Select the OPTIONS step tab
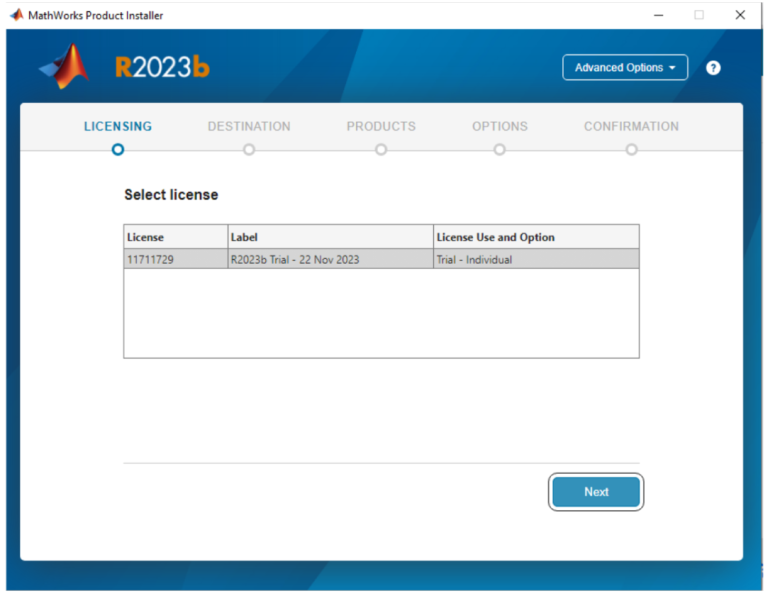 click(499, 127)
